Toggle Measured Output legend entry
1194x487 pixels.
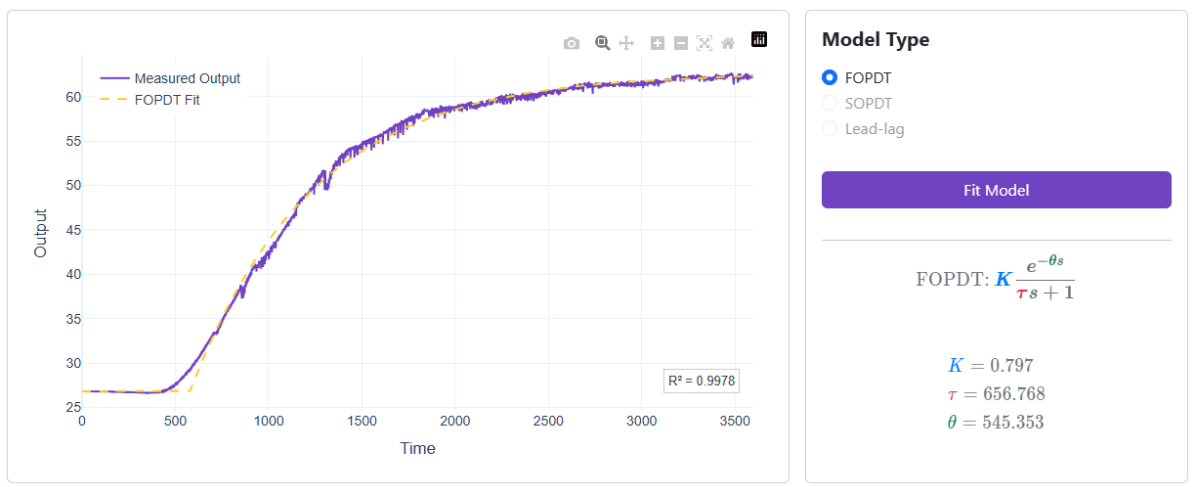171,78
